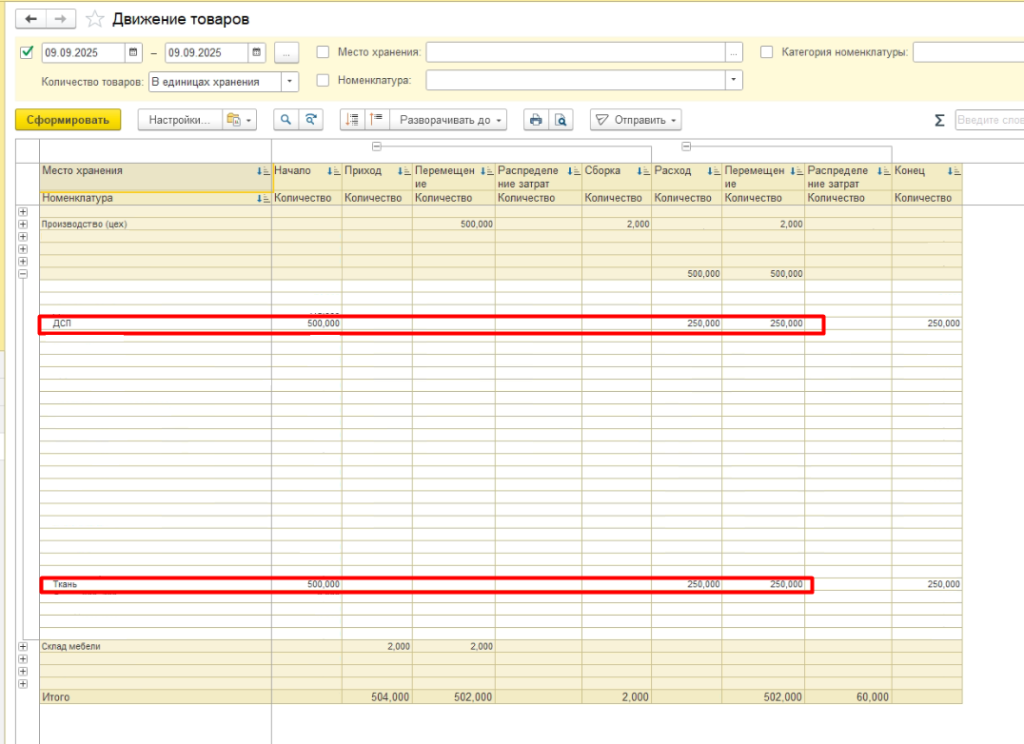Click the sigma sum icon
This screenshot has width=1024, height=744.
click(939, 120)
